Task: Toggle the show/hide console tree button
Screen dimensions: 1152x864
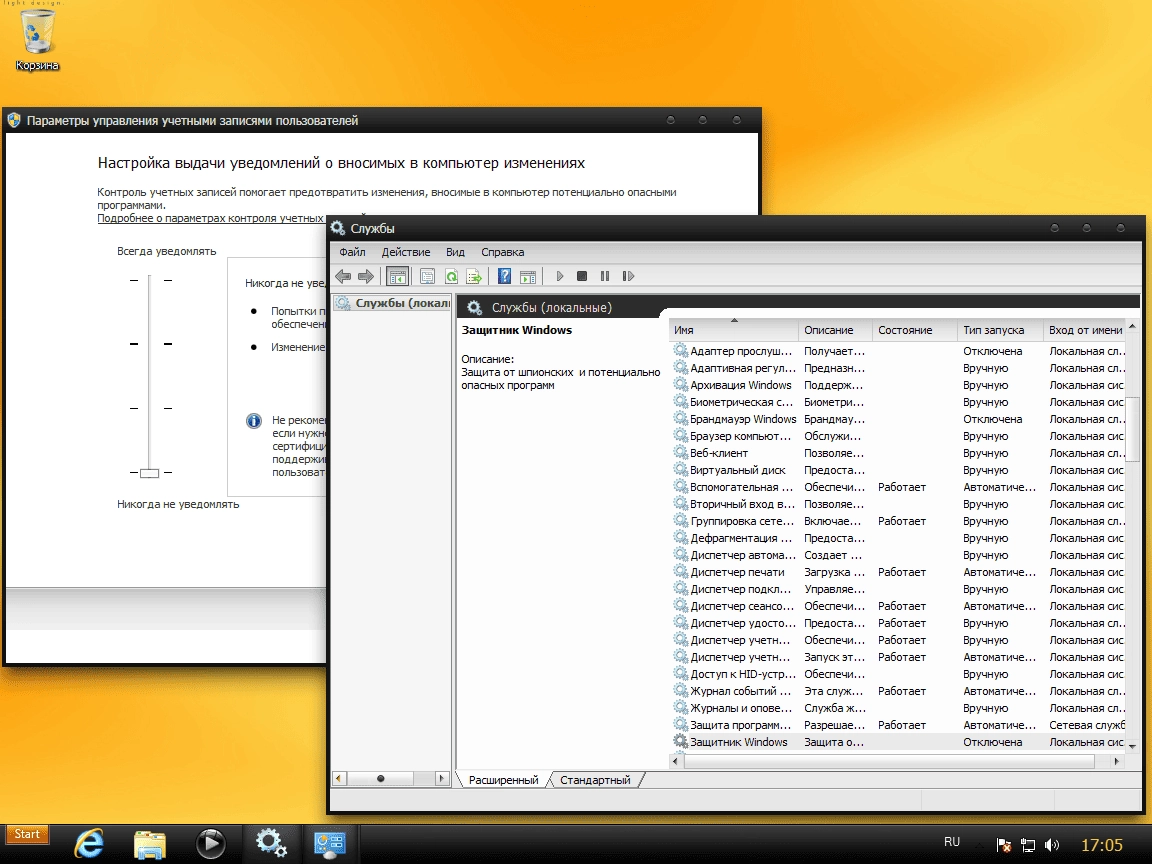Action: click(x=397, y=276)
